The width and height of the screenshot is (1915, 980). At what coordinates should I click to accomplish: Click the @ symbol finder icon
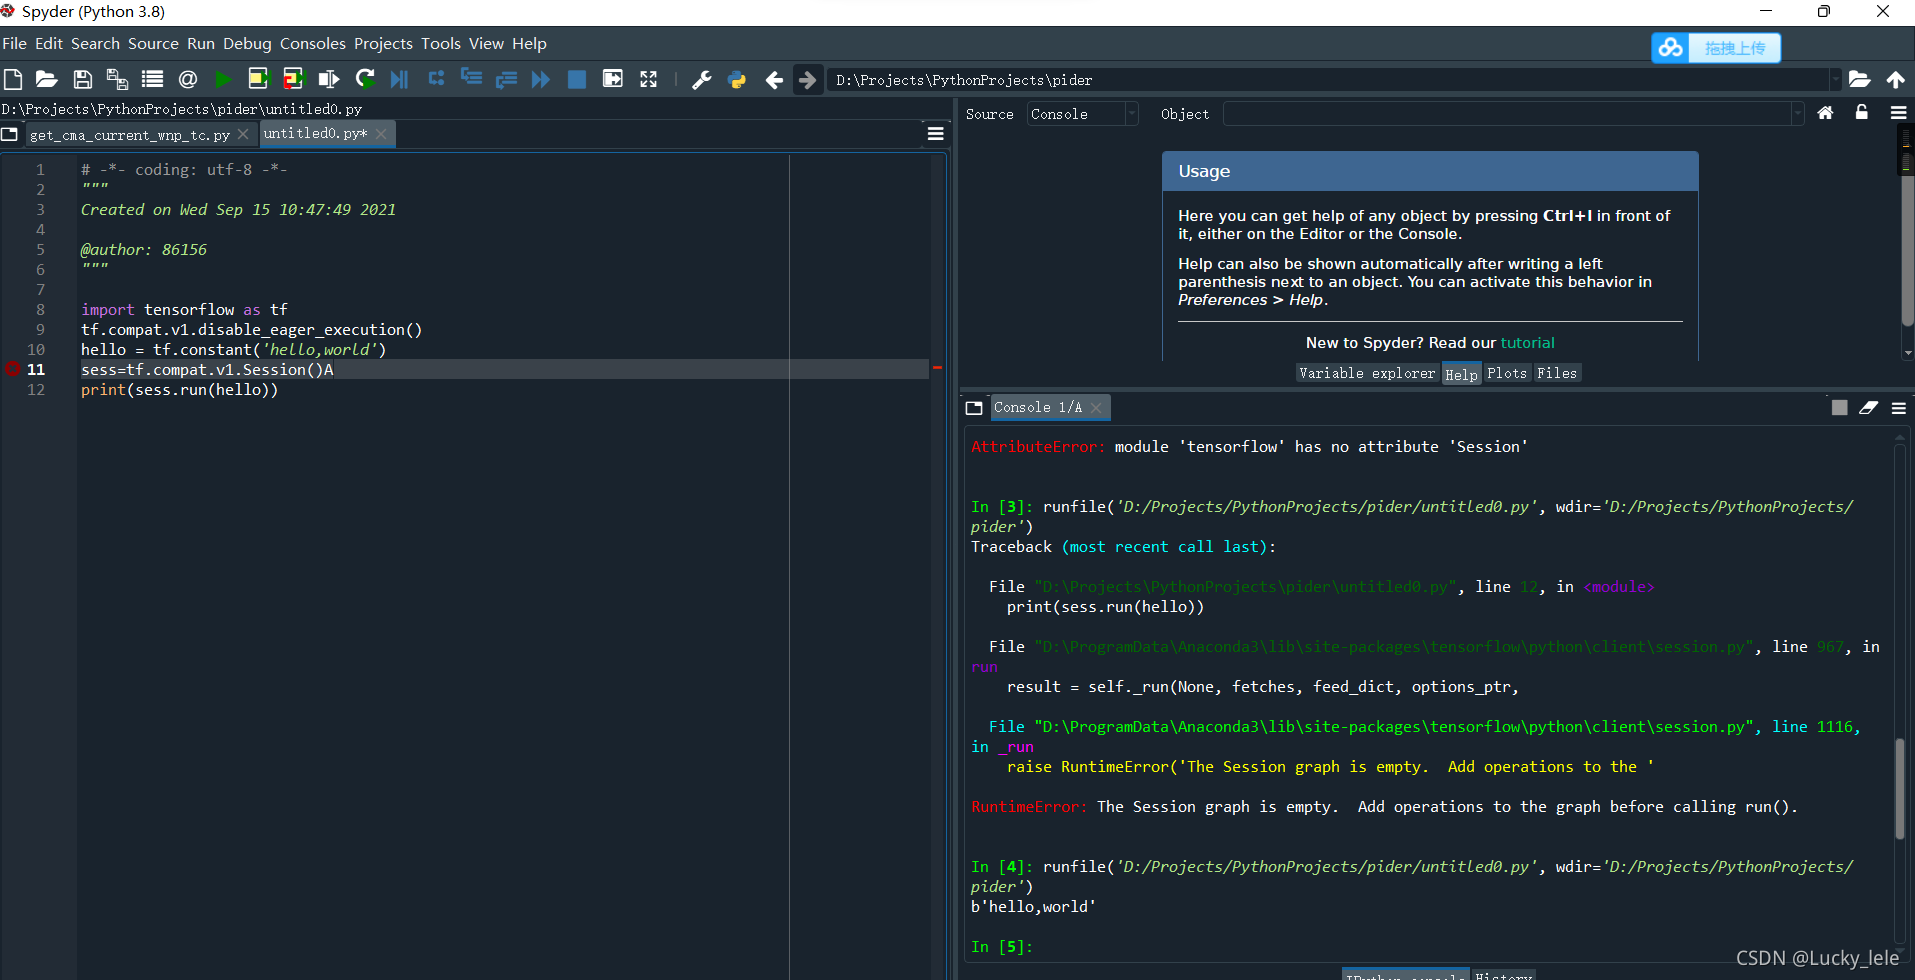coord(187,79)
